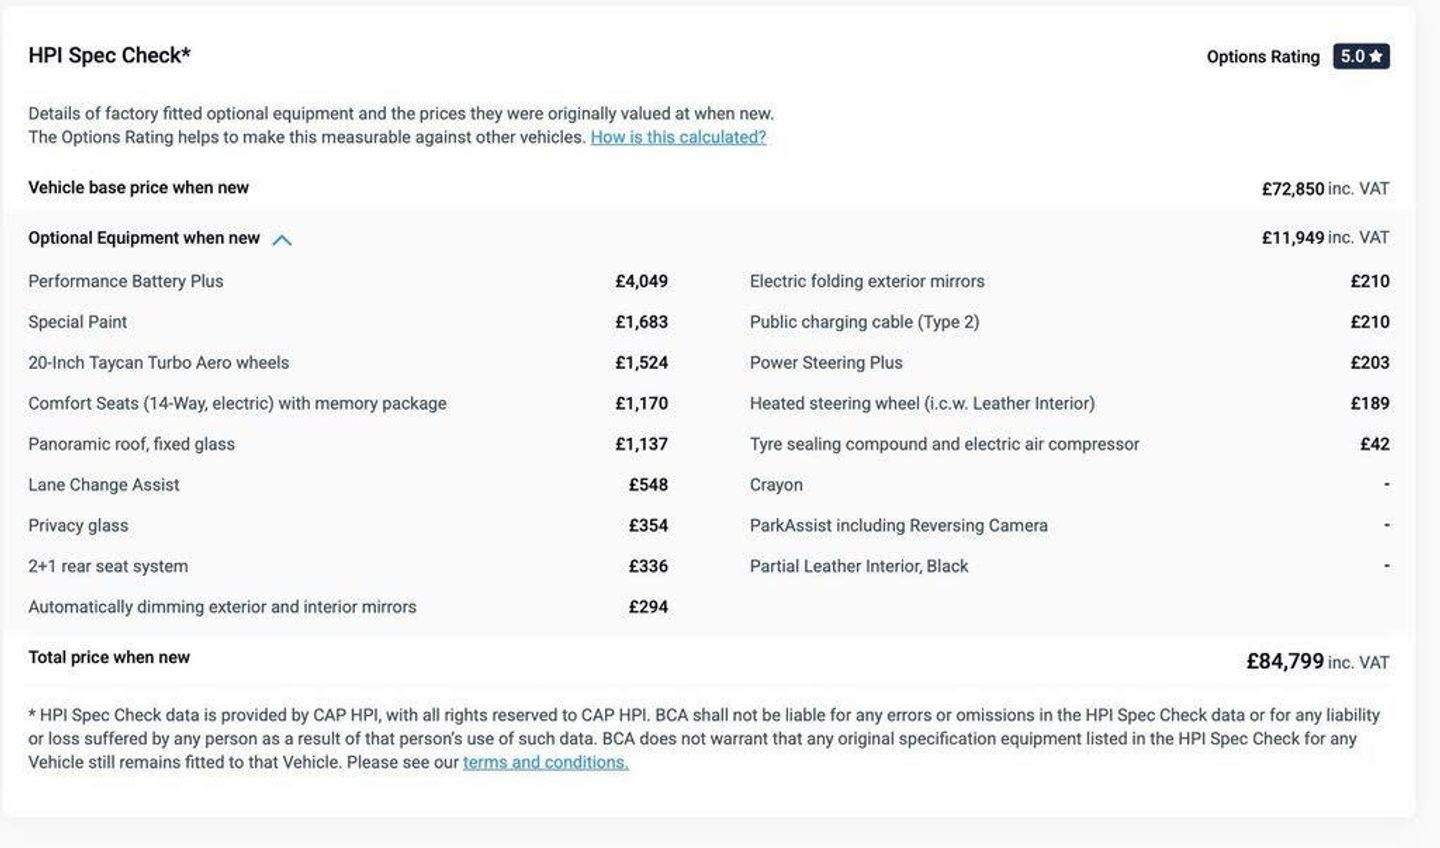Select the Crayon colour entry

[x=776, y=485]
